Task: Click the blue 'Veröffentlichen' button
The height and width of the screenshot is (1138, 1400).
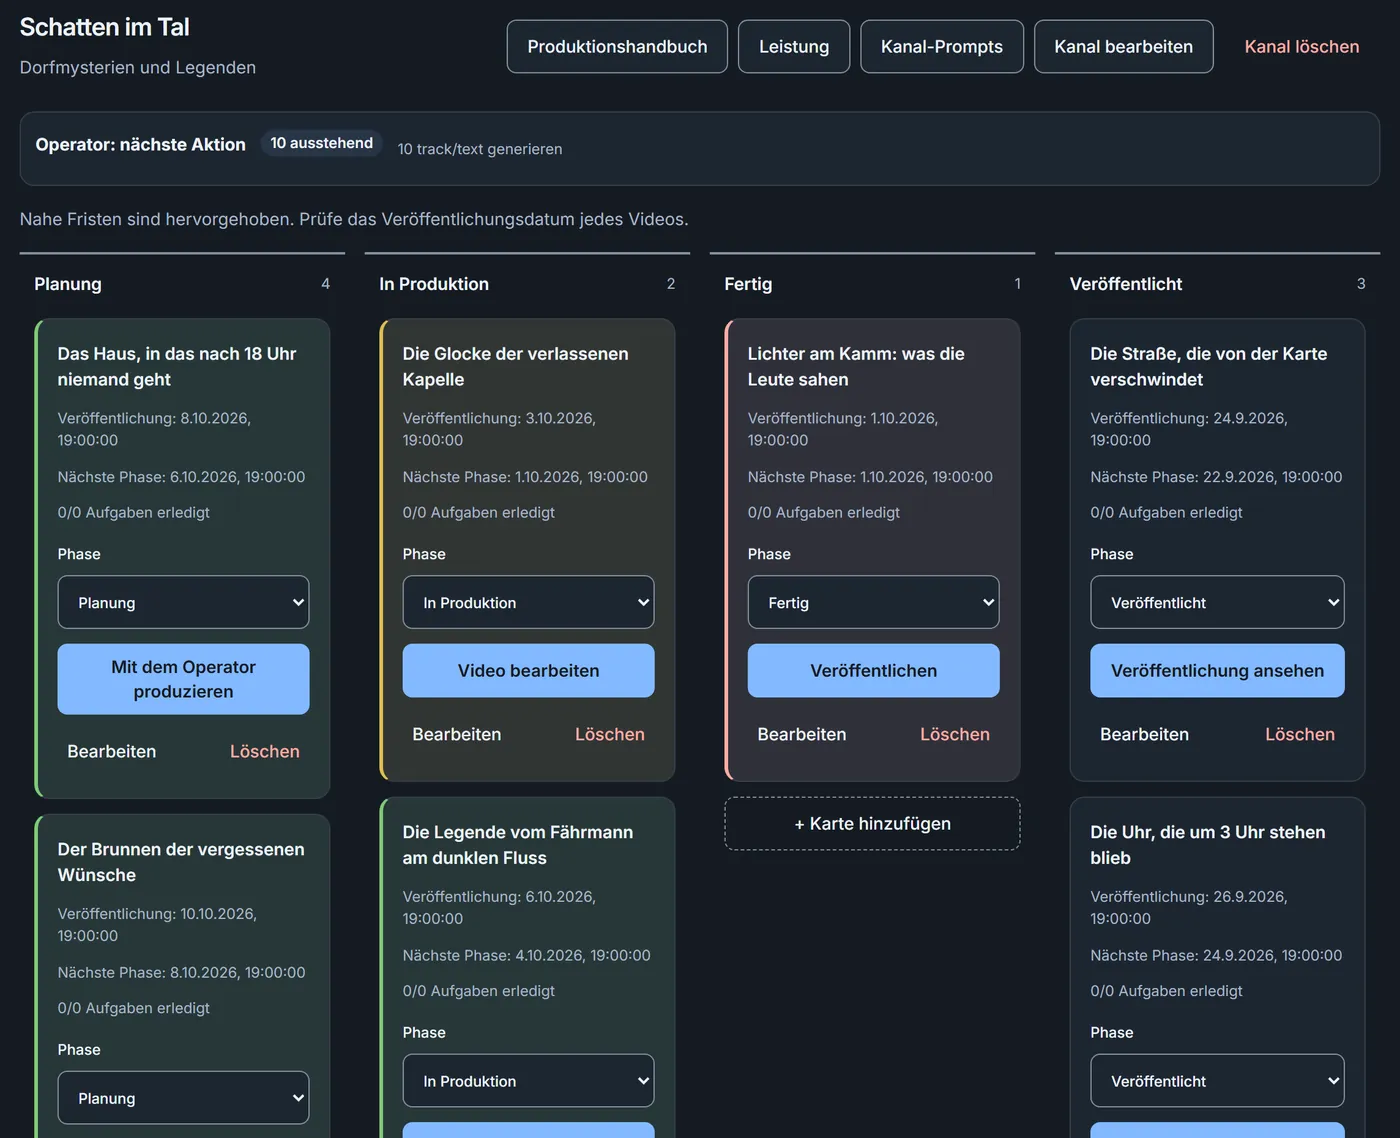Action: (873, 671)
